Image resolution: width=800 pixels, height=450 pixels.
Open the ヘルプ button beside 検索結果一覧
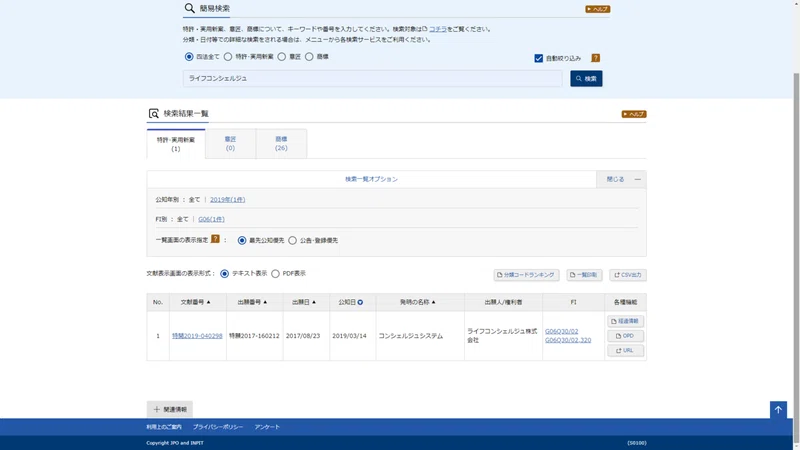tap(634, 114)
